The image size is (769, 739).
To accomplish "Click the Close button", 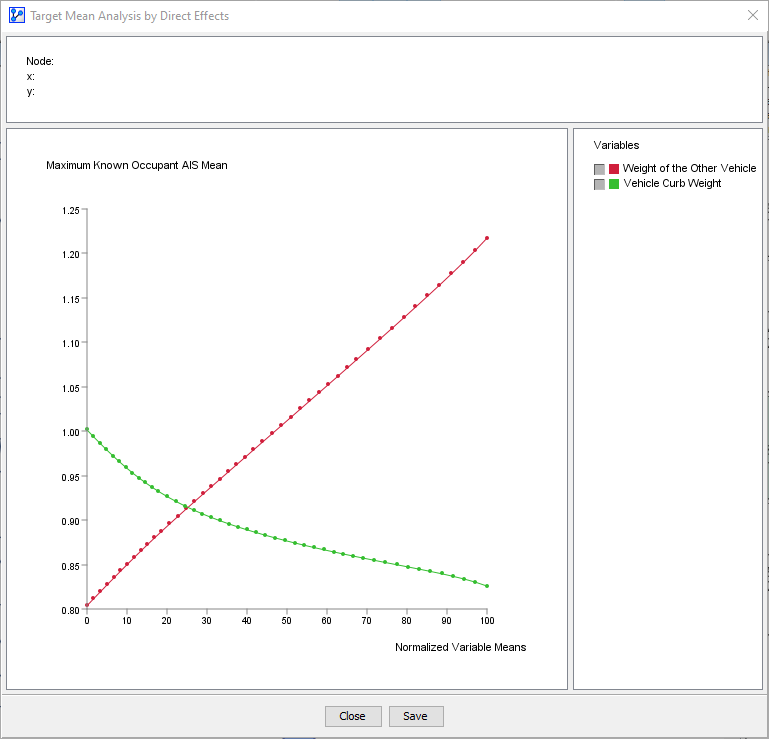I will (x=353, y=716).
